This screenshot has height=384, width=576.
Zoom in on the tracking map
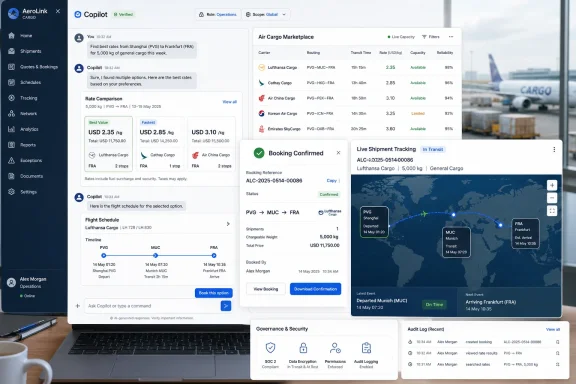coord(552,185)
